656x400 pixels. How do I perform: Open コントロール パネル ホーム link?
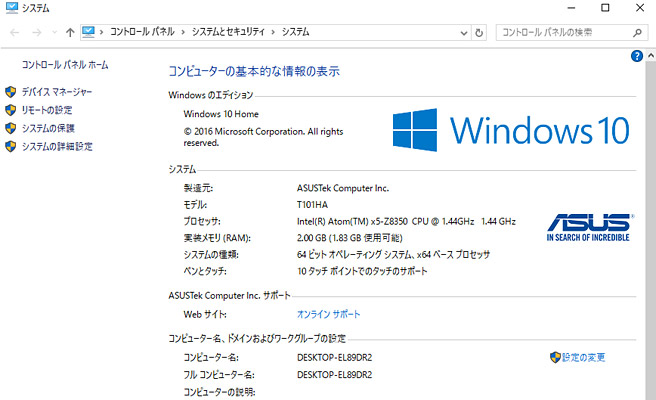[65, 65]
